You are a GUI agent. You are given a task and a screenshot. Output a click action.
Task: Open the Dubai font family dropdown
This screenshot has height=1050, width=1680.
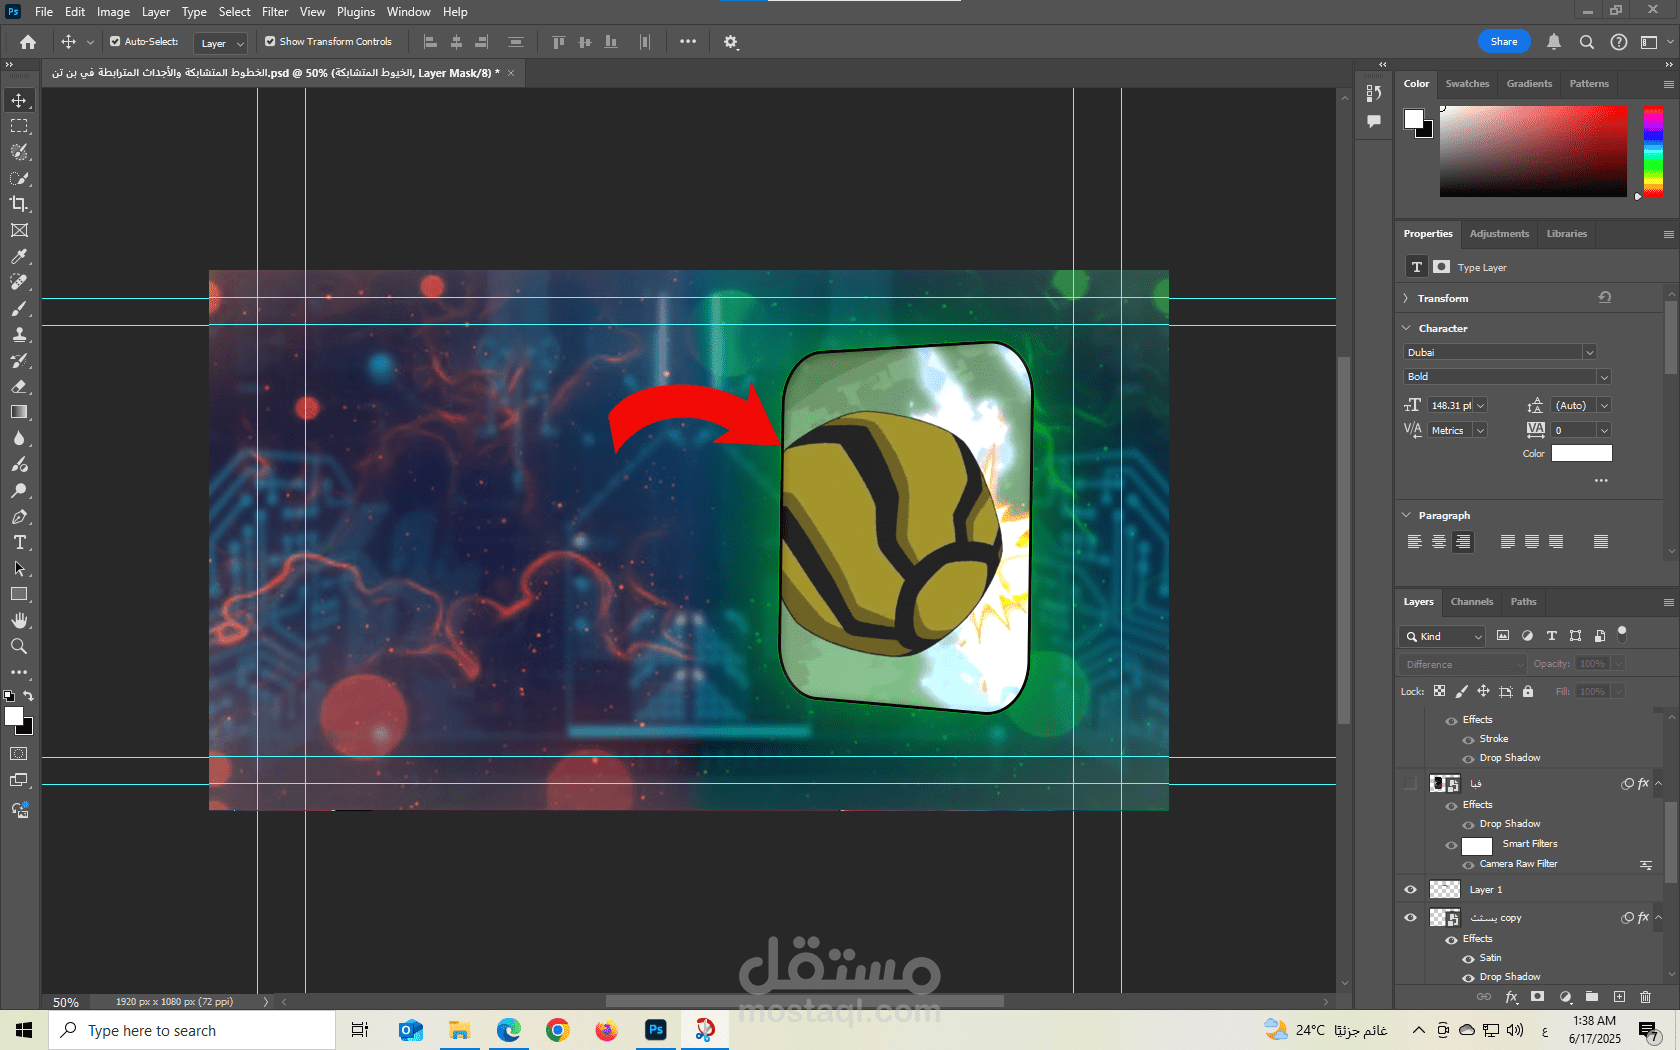(x=1589, y=352)
